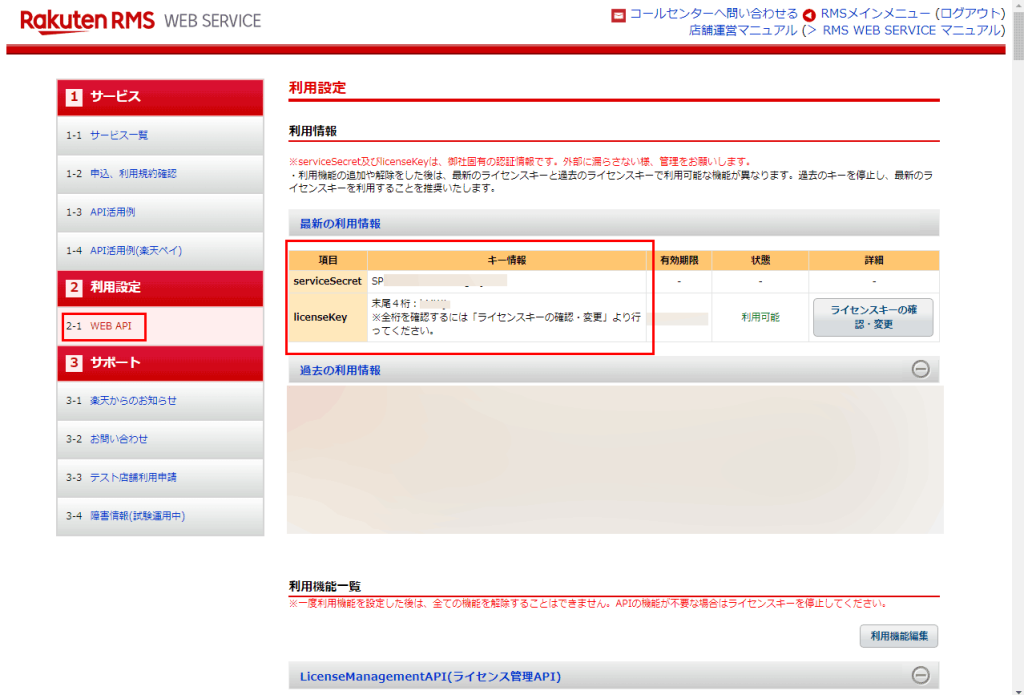The height and width of the screenshot is (695, 1024).
Task: Open 3-1 楽天からのお知らせ menu item
Action: coord(160,400)
